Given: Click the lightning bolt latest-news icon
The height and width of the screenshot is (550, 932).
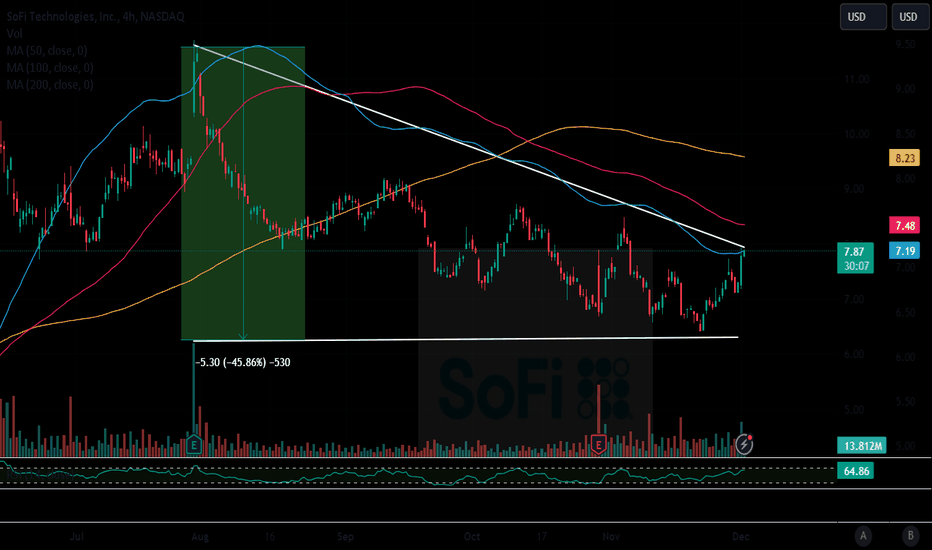Looking at the screenshot, I should pos(744,444).
